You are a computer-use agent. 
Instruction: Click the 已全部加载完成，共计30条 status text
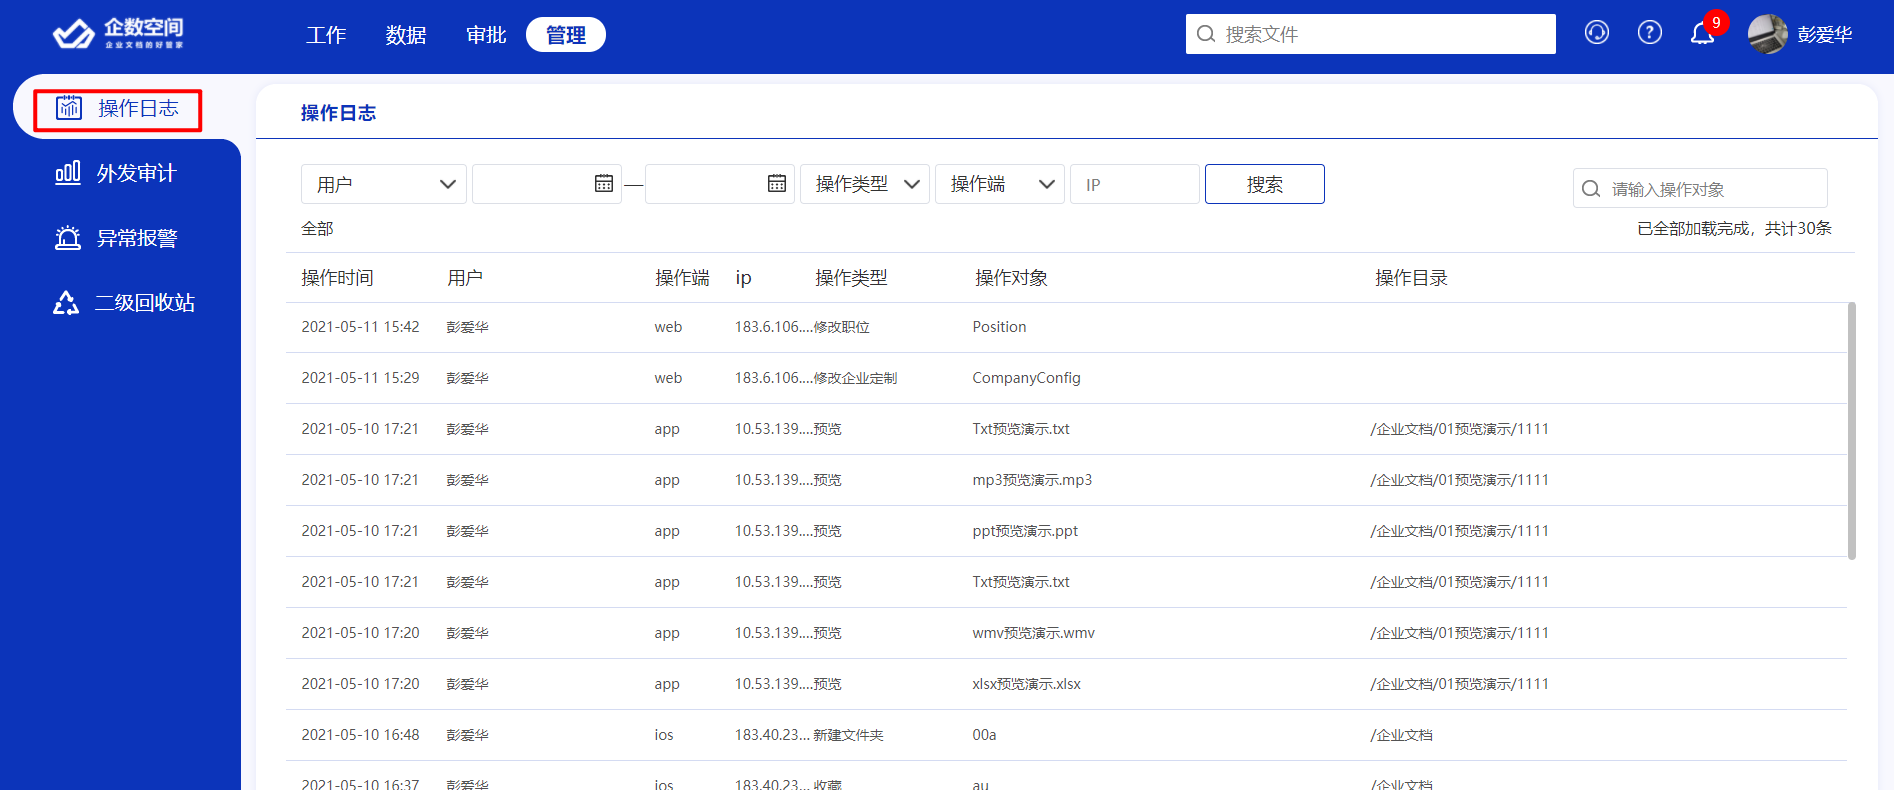pos(1734,229)
